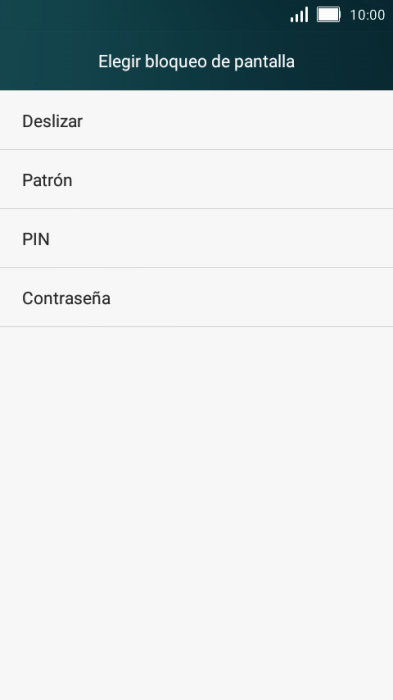Click the 10:00 clock in status bar
The height and width of the screenshot is (700, 393).
pyautogui.click(x=367, y=15)
